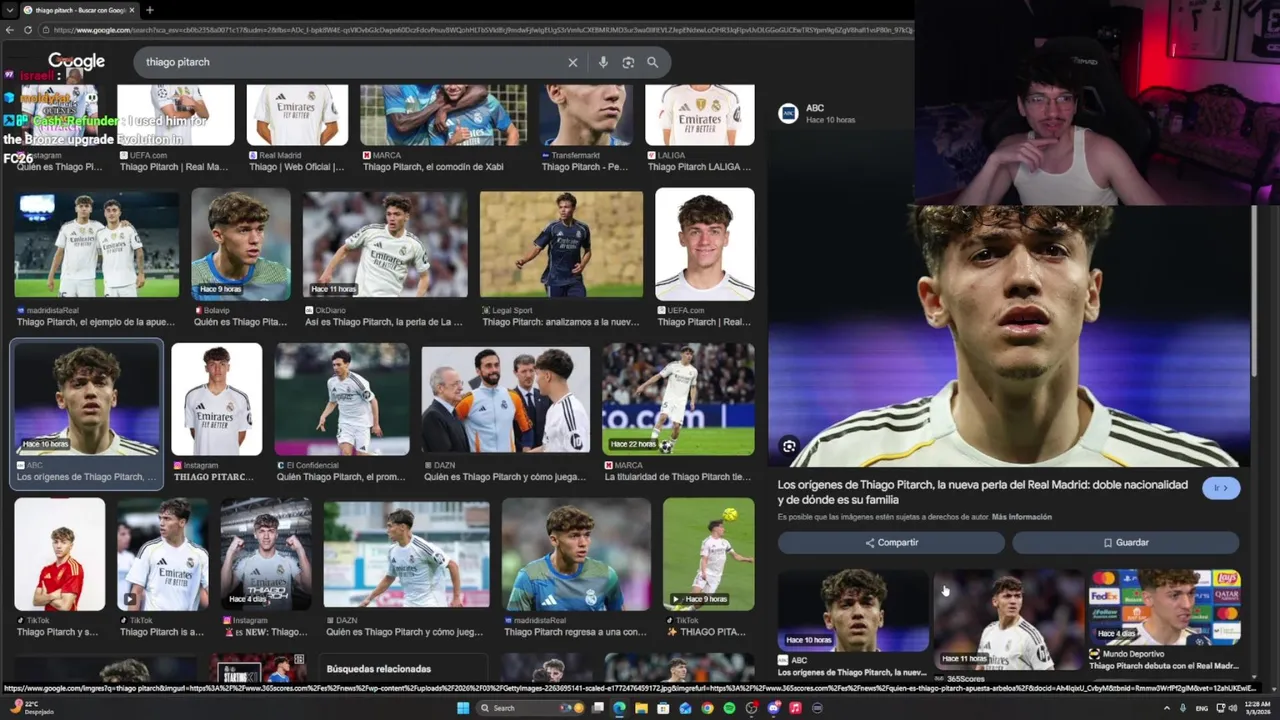Viewport: 1280px width, 720px height.
Task: Open the TikTok red-shirt thumbnail
Action: [x=60, y=554]
